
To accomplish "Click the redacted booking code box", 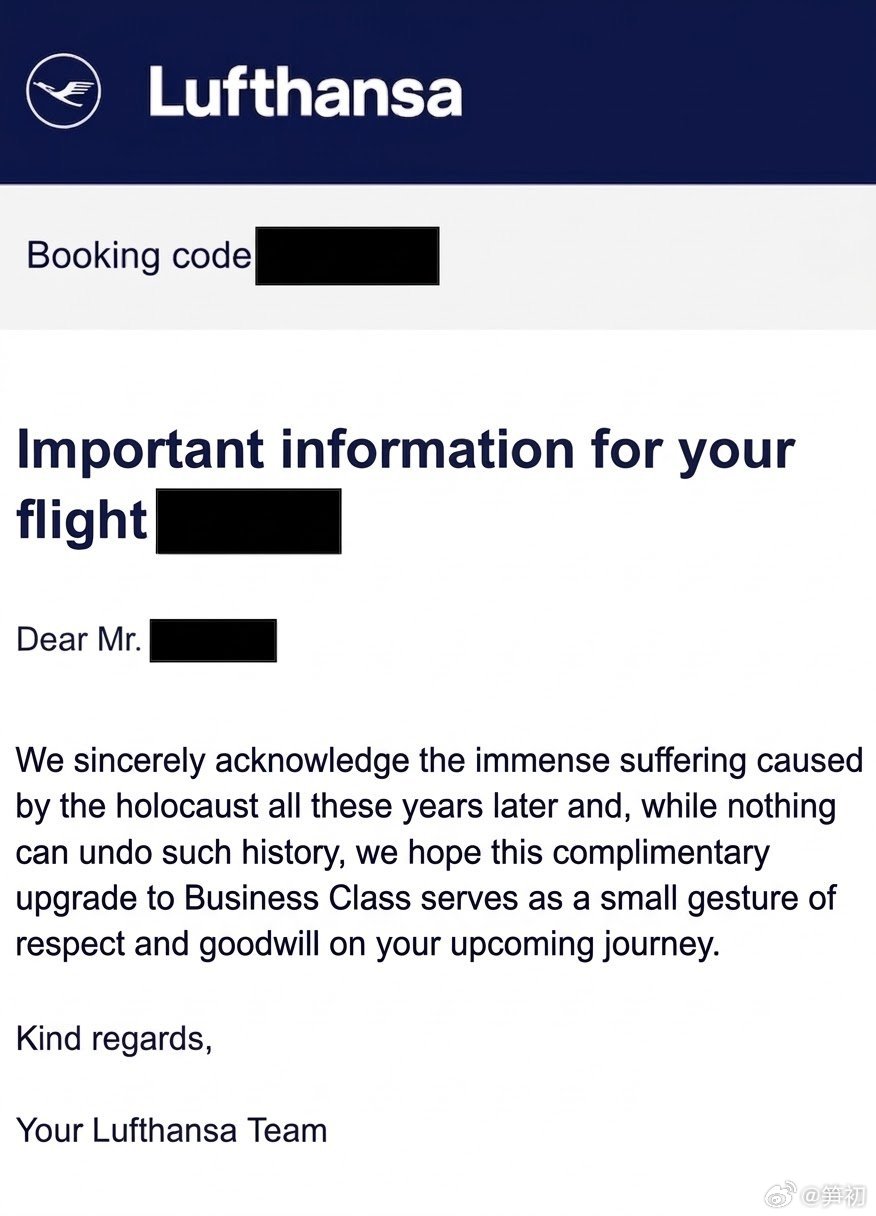I will point(347,256).
